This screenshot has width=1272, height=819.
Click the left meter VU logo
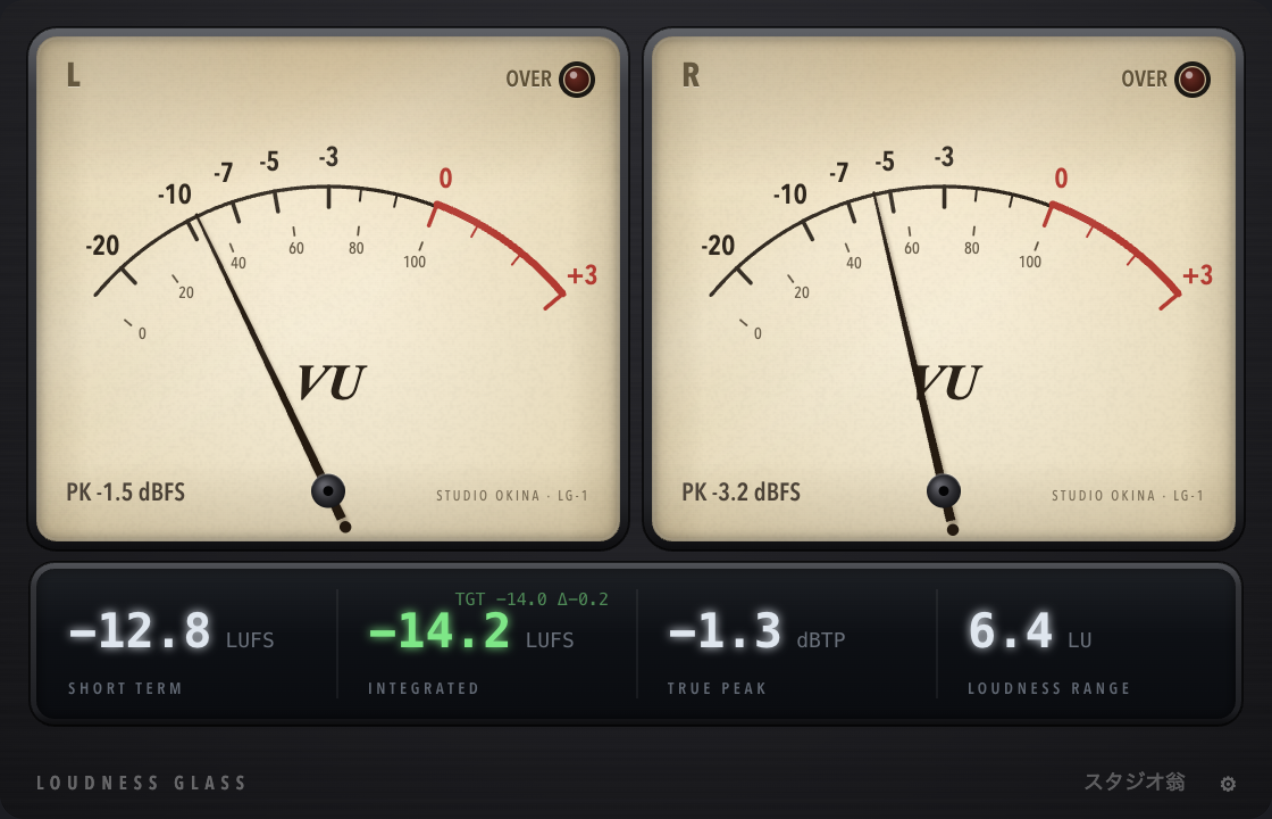coord(331,383)
